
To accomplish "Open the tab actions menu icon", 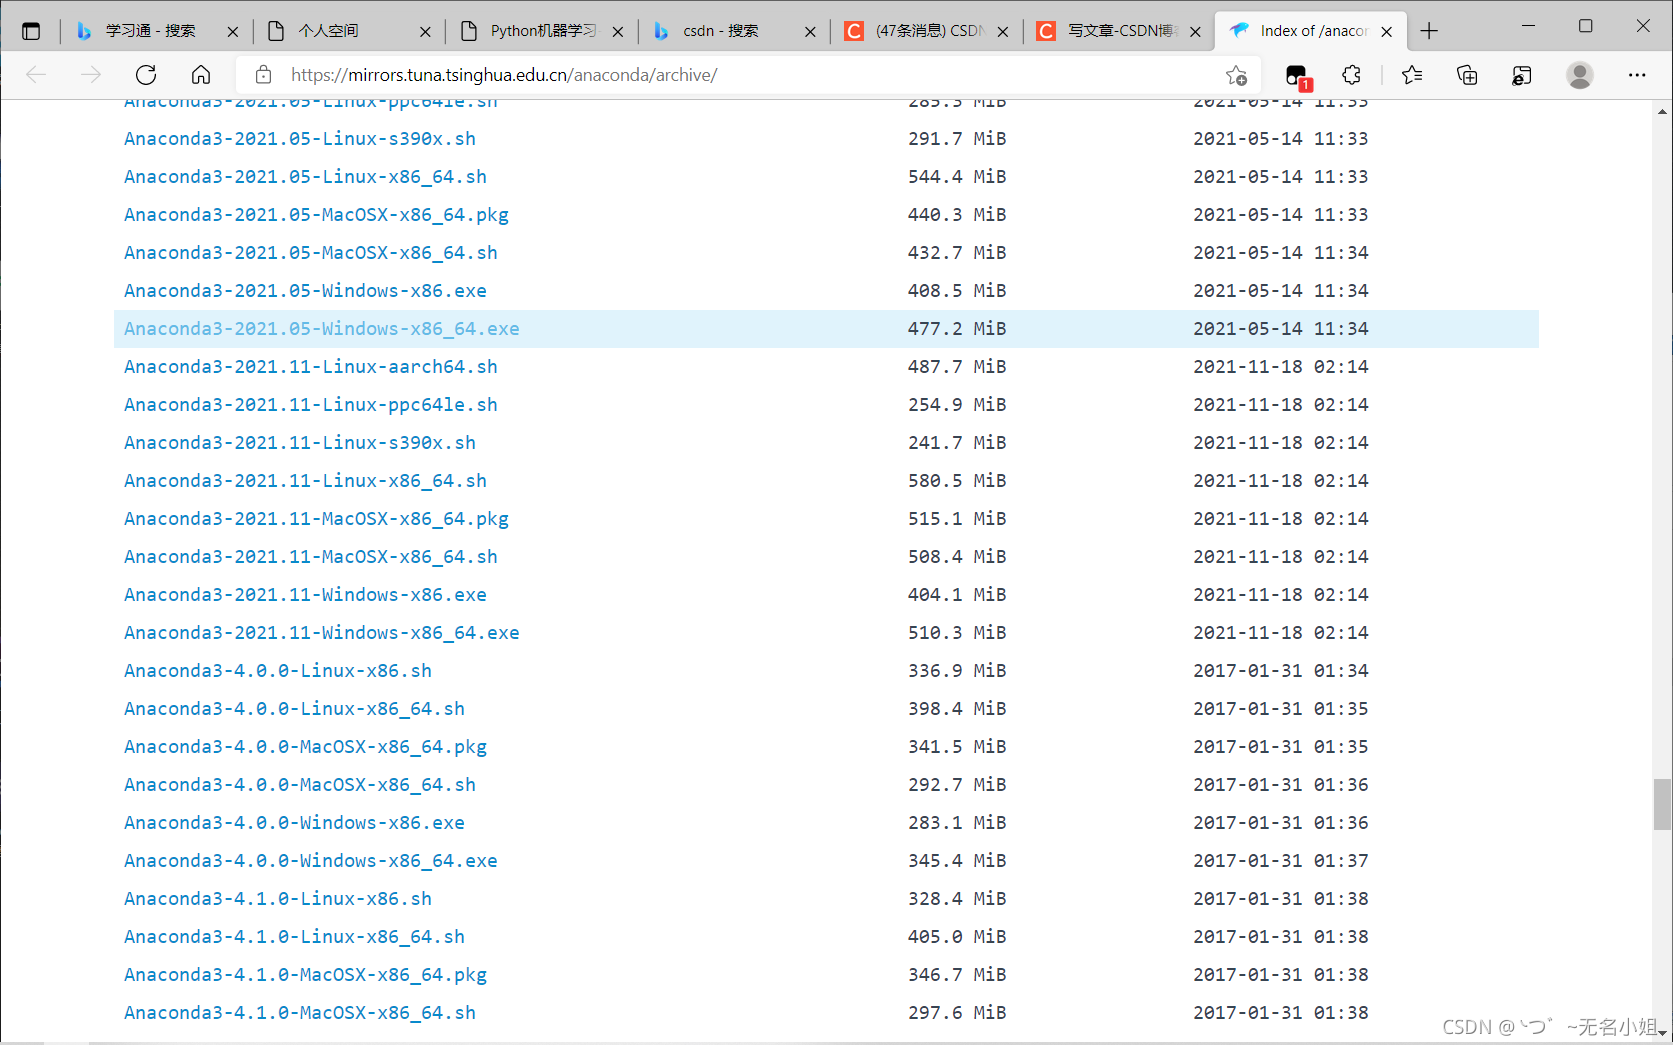I will click(31, 31).
